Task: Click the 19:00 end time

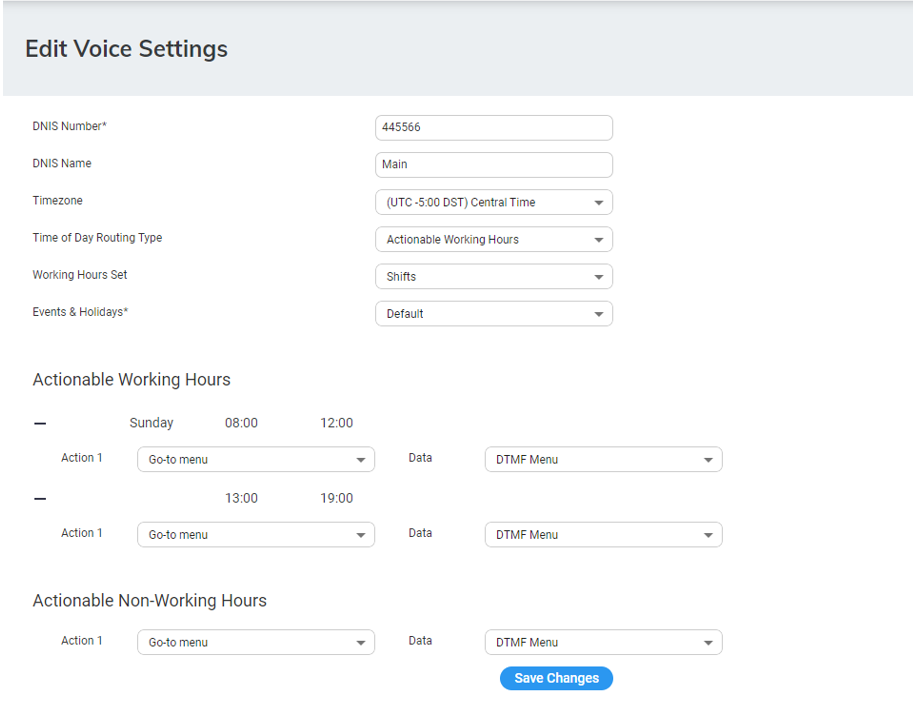Action: [336, 498]
